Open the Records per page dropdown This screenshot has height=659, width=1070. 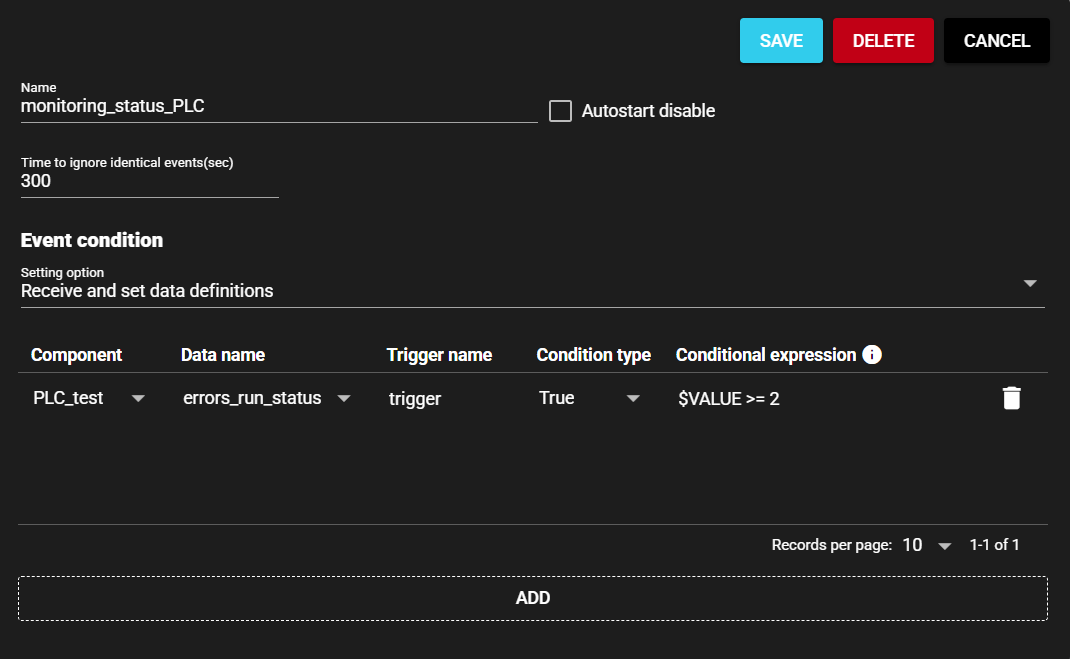(927, 545)
